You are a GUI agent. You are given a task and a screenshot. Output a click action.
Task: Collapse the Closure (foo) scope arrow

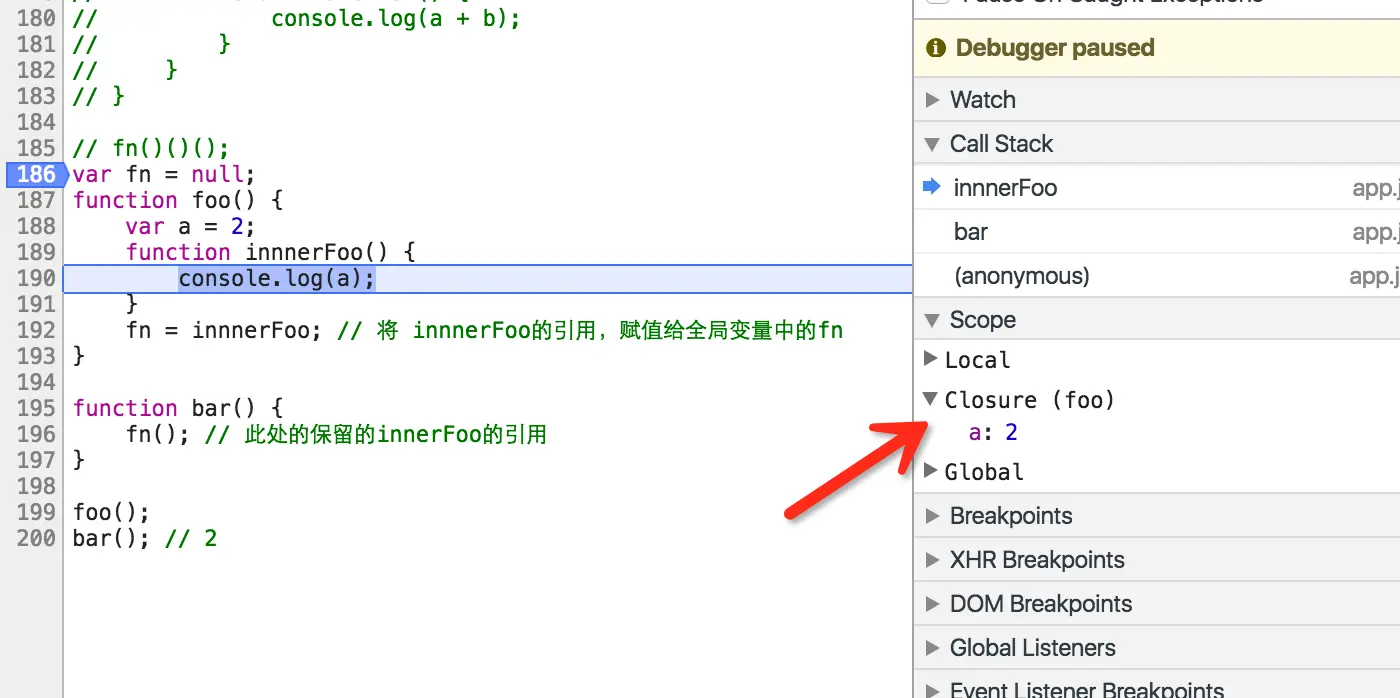pyautogui.click(x=930, y=399)
